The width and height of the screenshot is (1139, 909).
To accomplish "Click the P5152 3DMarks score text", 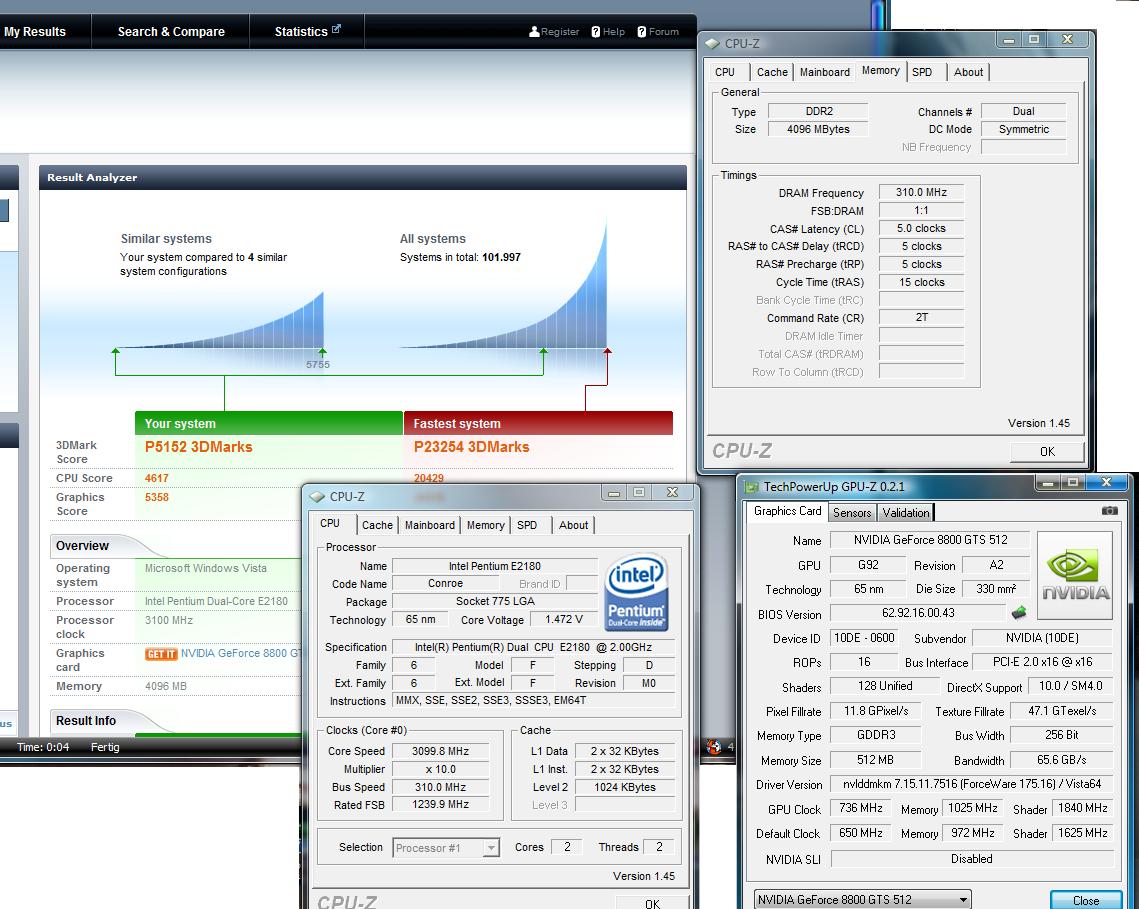I will point(198,447).
